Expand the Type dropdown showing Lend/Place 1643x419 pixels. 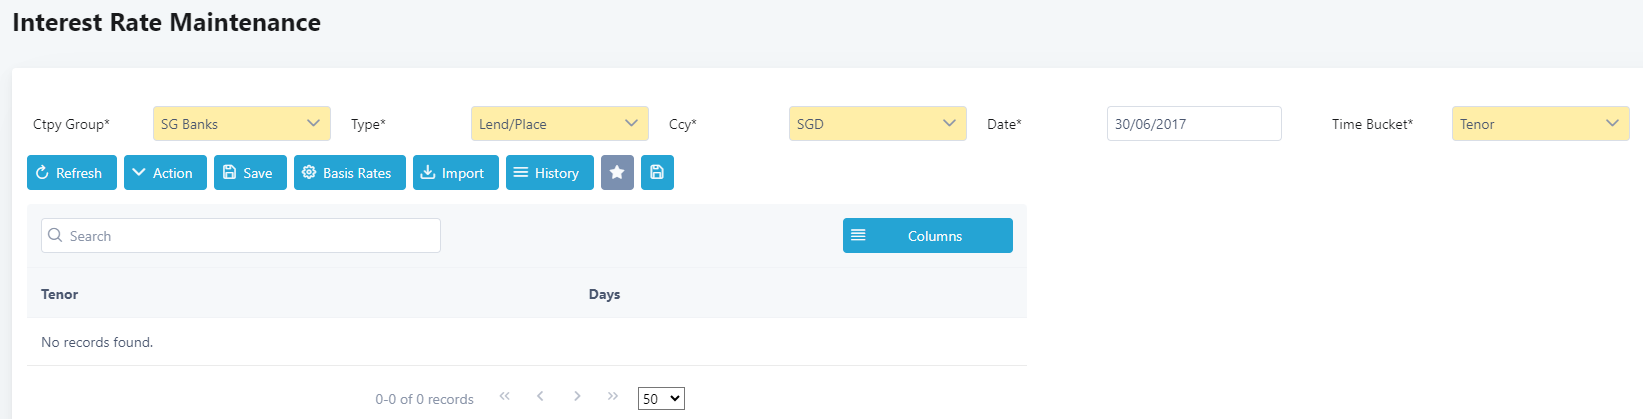click(x=559, y=124)
